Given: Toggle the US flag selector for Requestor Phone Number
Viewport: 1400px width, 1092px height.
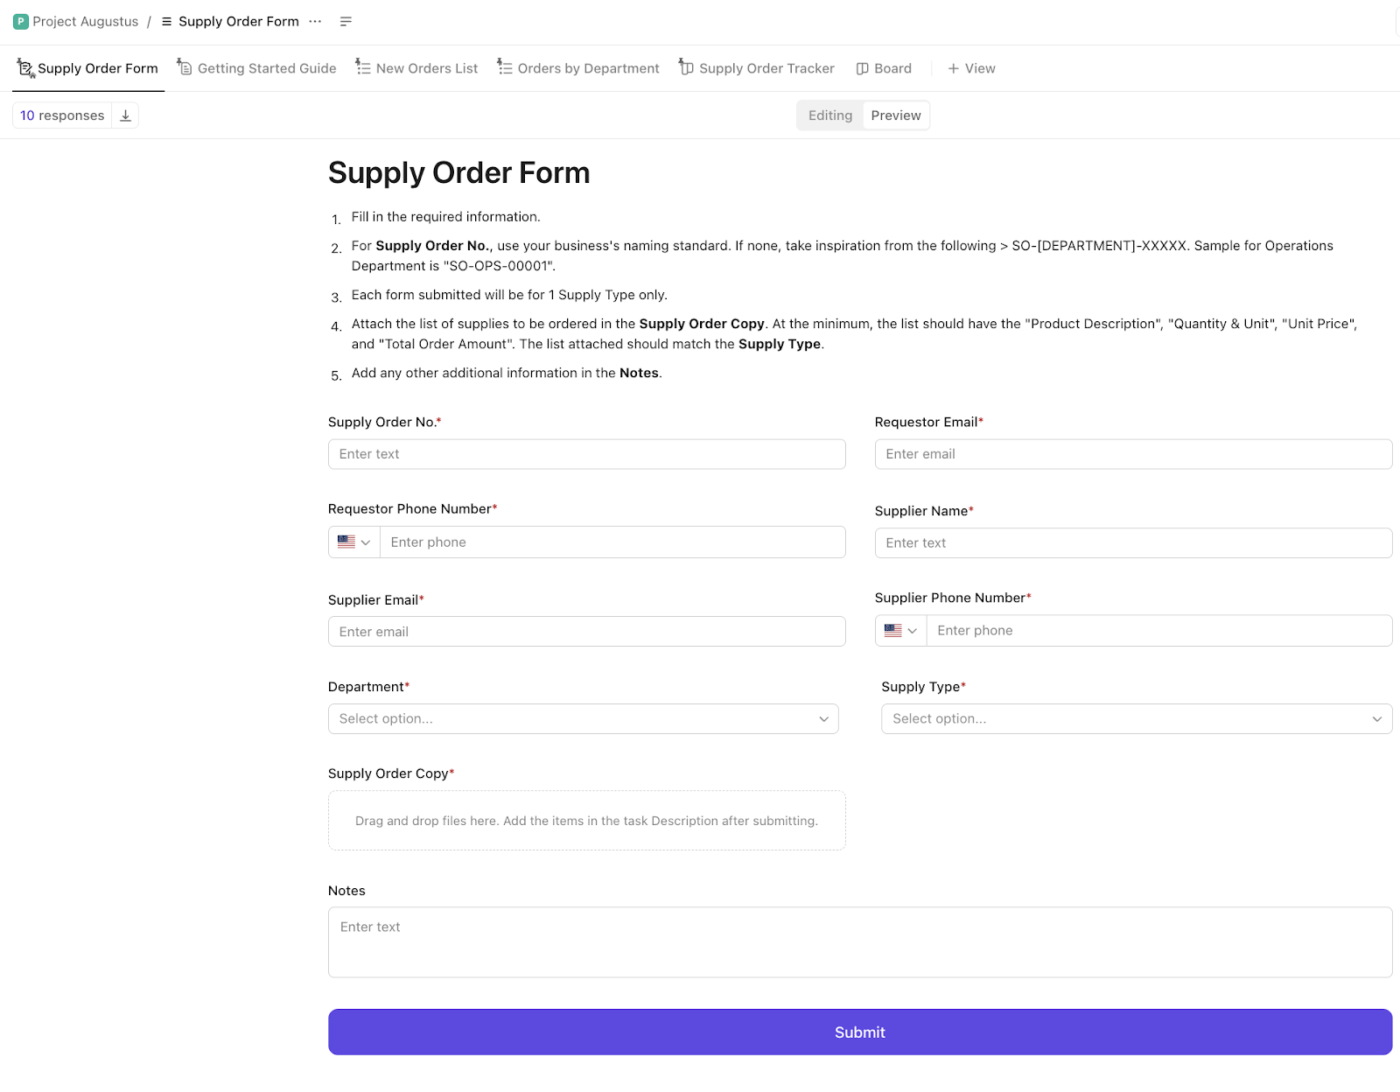Looking at the screenshot, I should [x=353, y=541].
